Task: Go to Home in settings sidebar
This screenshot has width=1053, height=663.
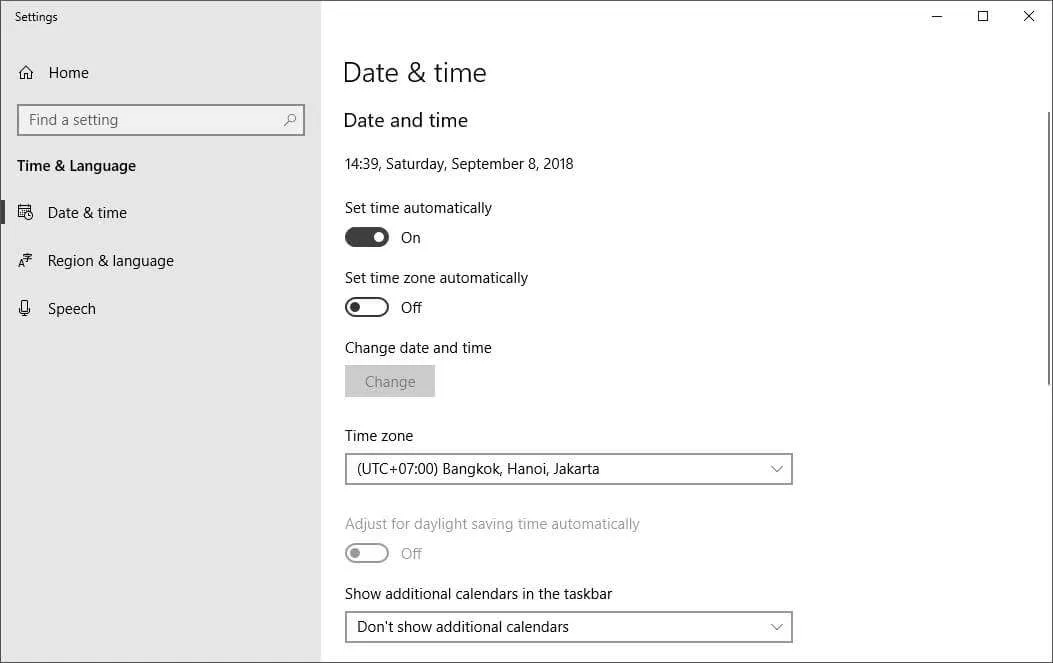Action: click(x=68, y=73)
